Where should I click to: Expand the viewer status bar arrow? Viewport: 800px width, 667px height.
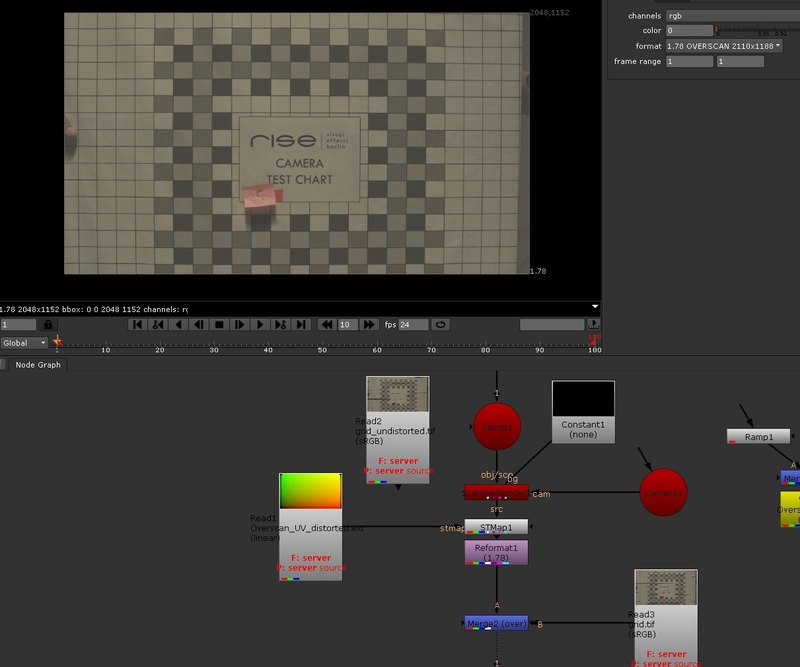595,307
